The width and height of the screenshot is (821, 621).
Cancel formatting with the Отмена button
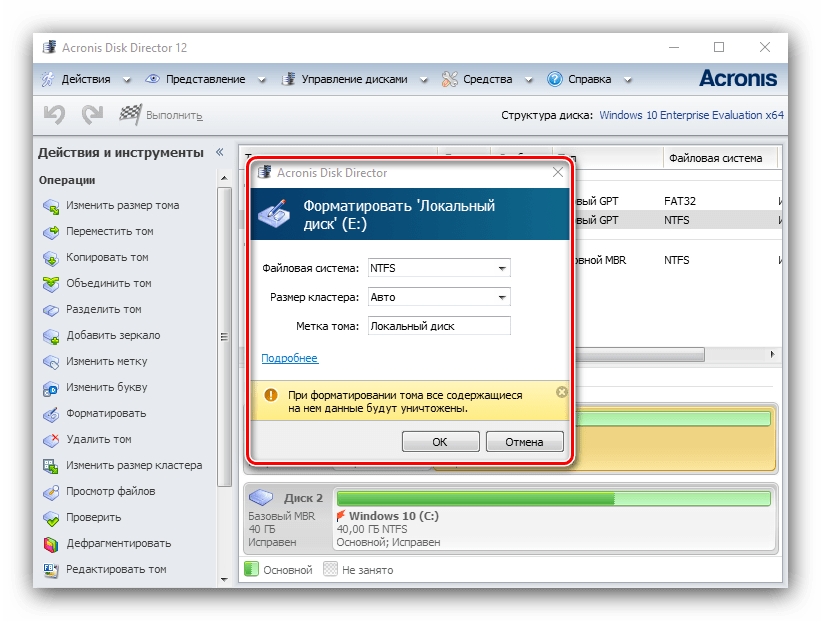[x=524, y=441]
